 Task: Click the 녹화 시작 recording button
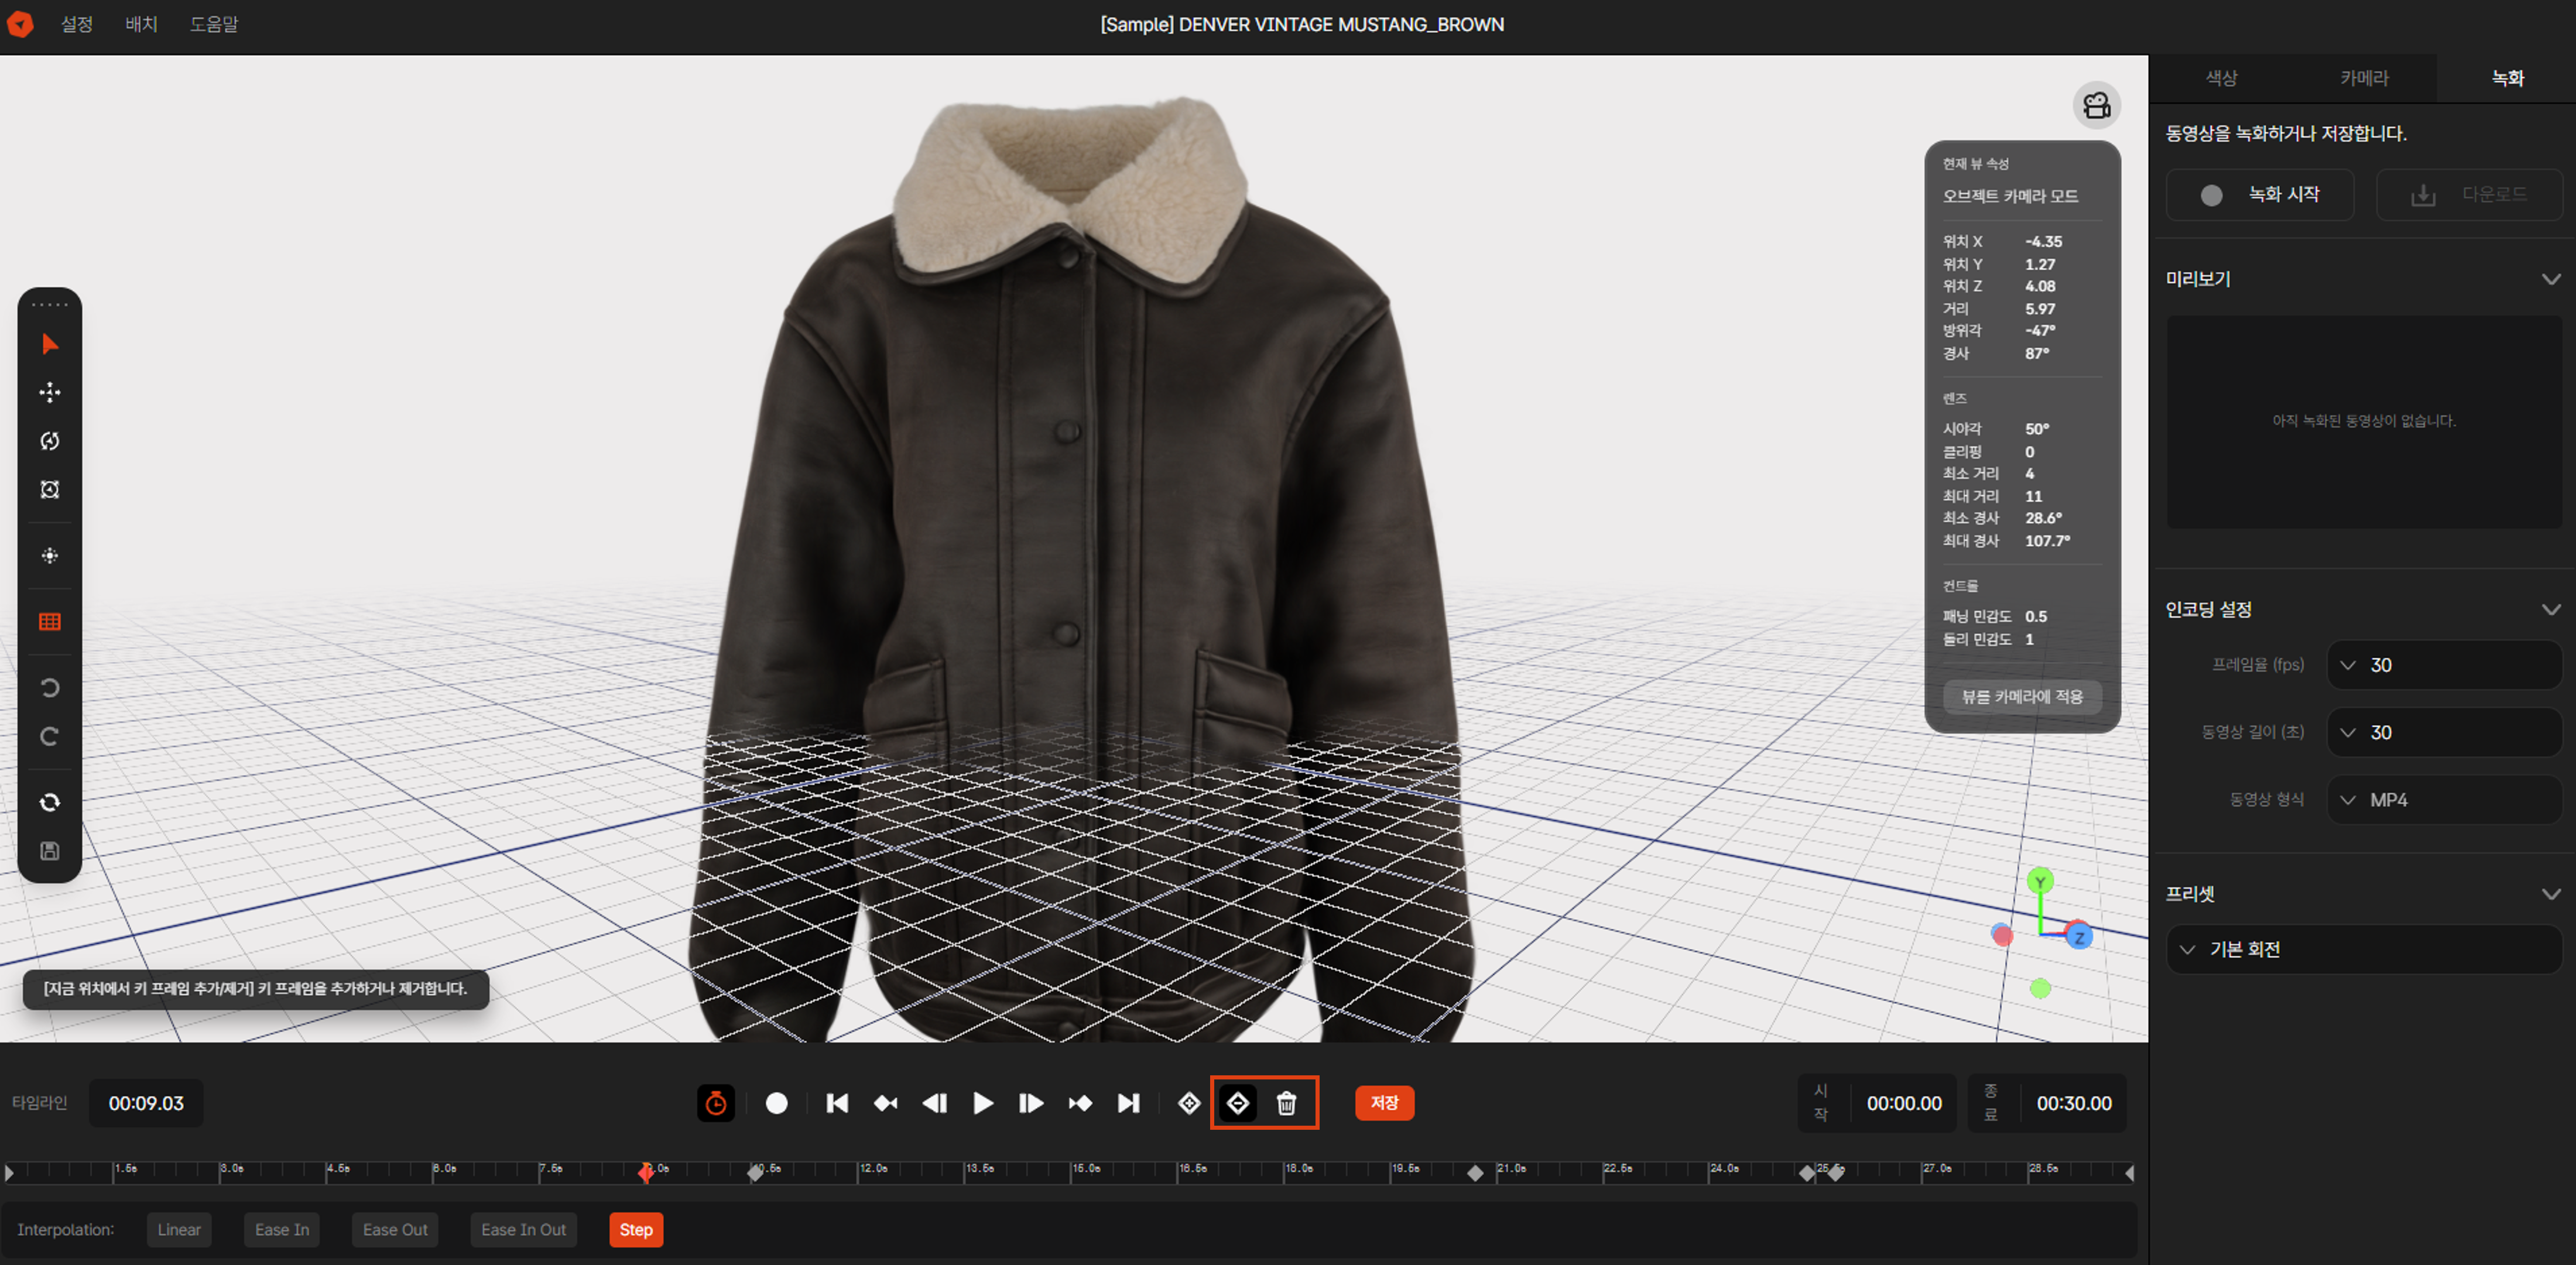click(2260, 195)
